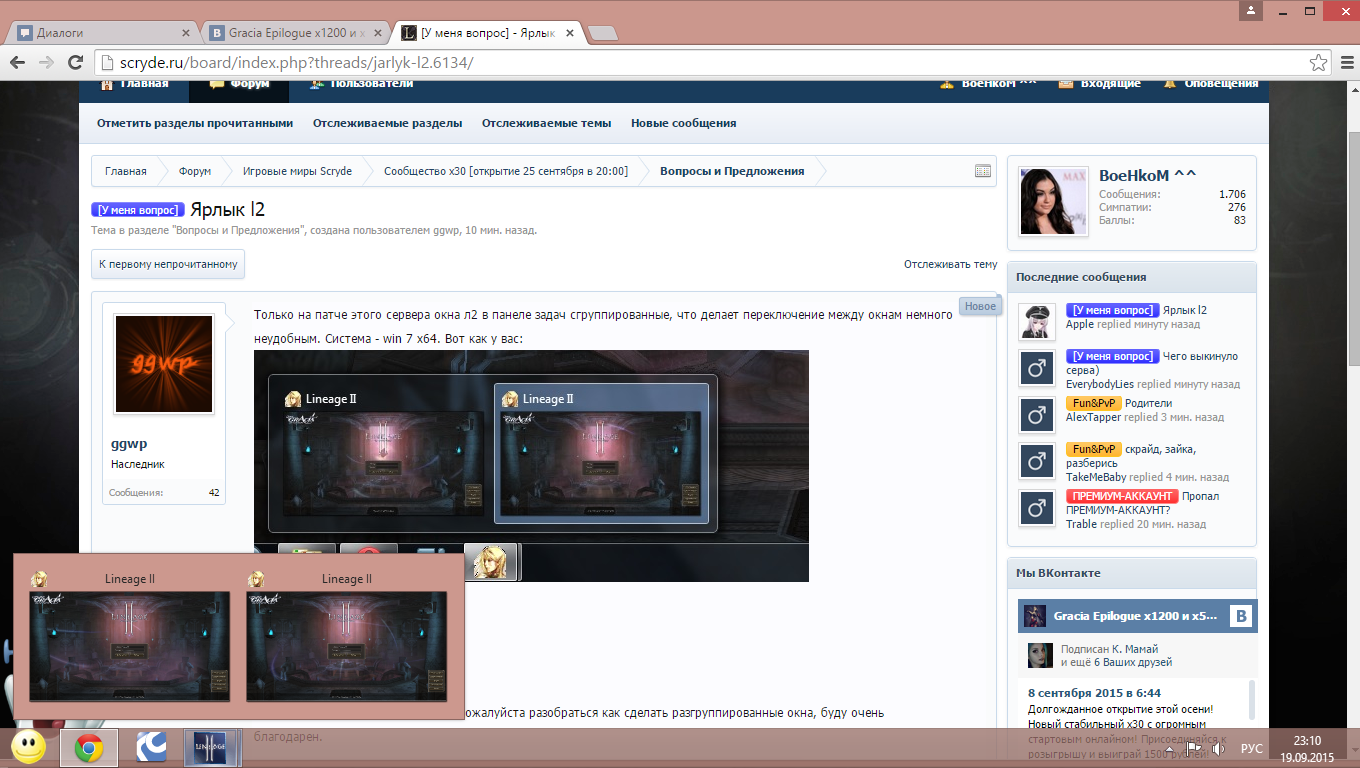Launch Lineage II from the taskbar
This screenshot has width=1360, height=768.
pyautogui.click(x=212, y=747)
